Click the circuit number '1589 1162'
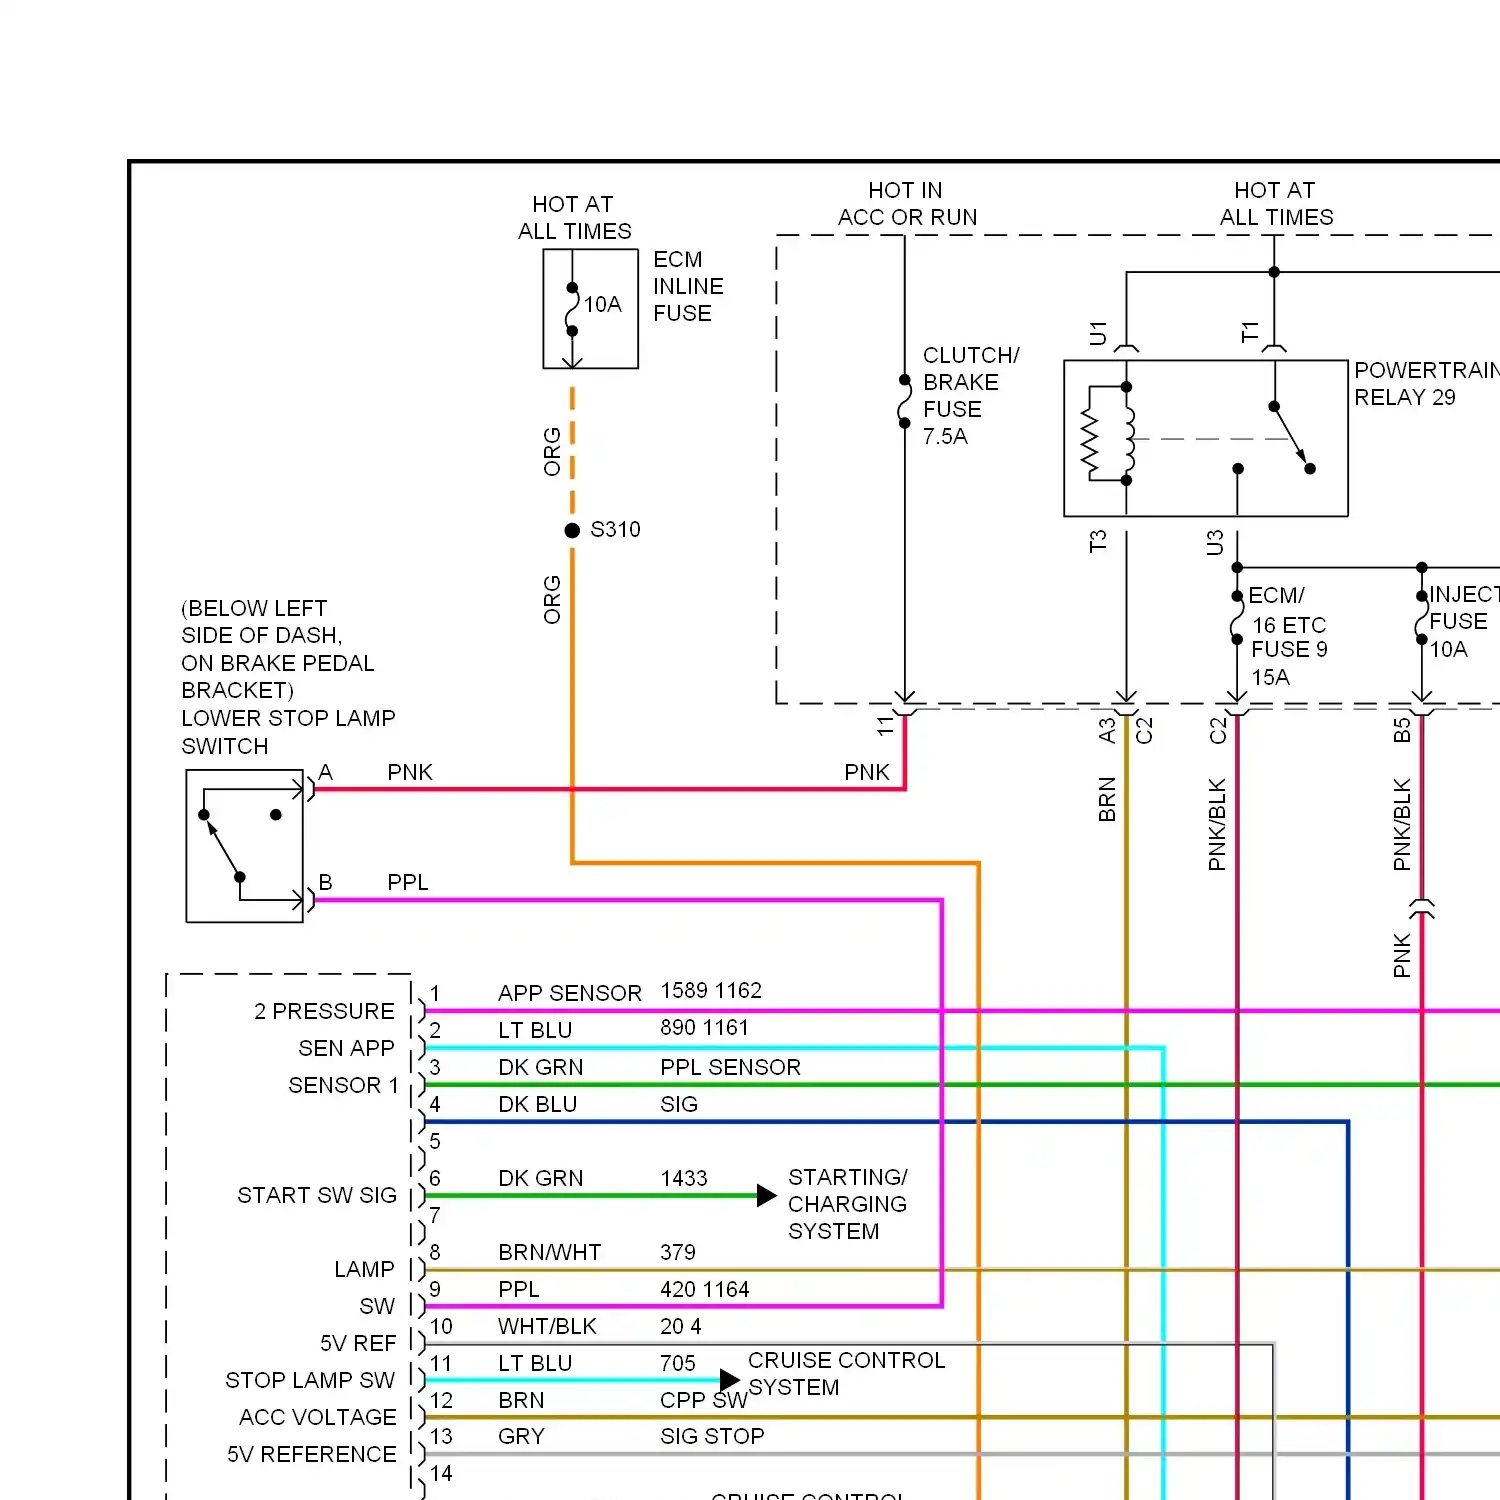 (711, 990)
